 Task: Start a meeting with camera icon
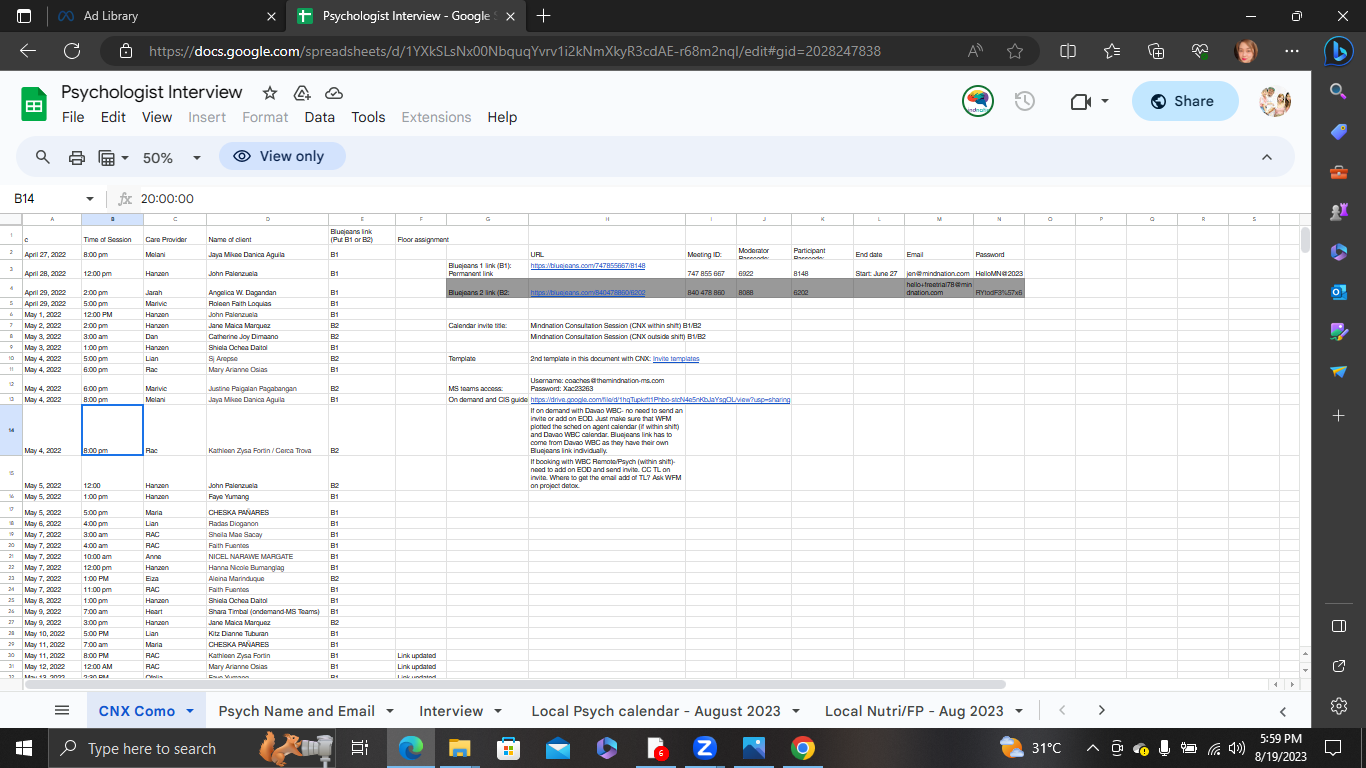(x=1080, y=101)
